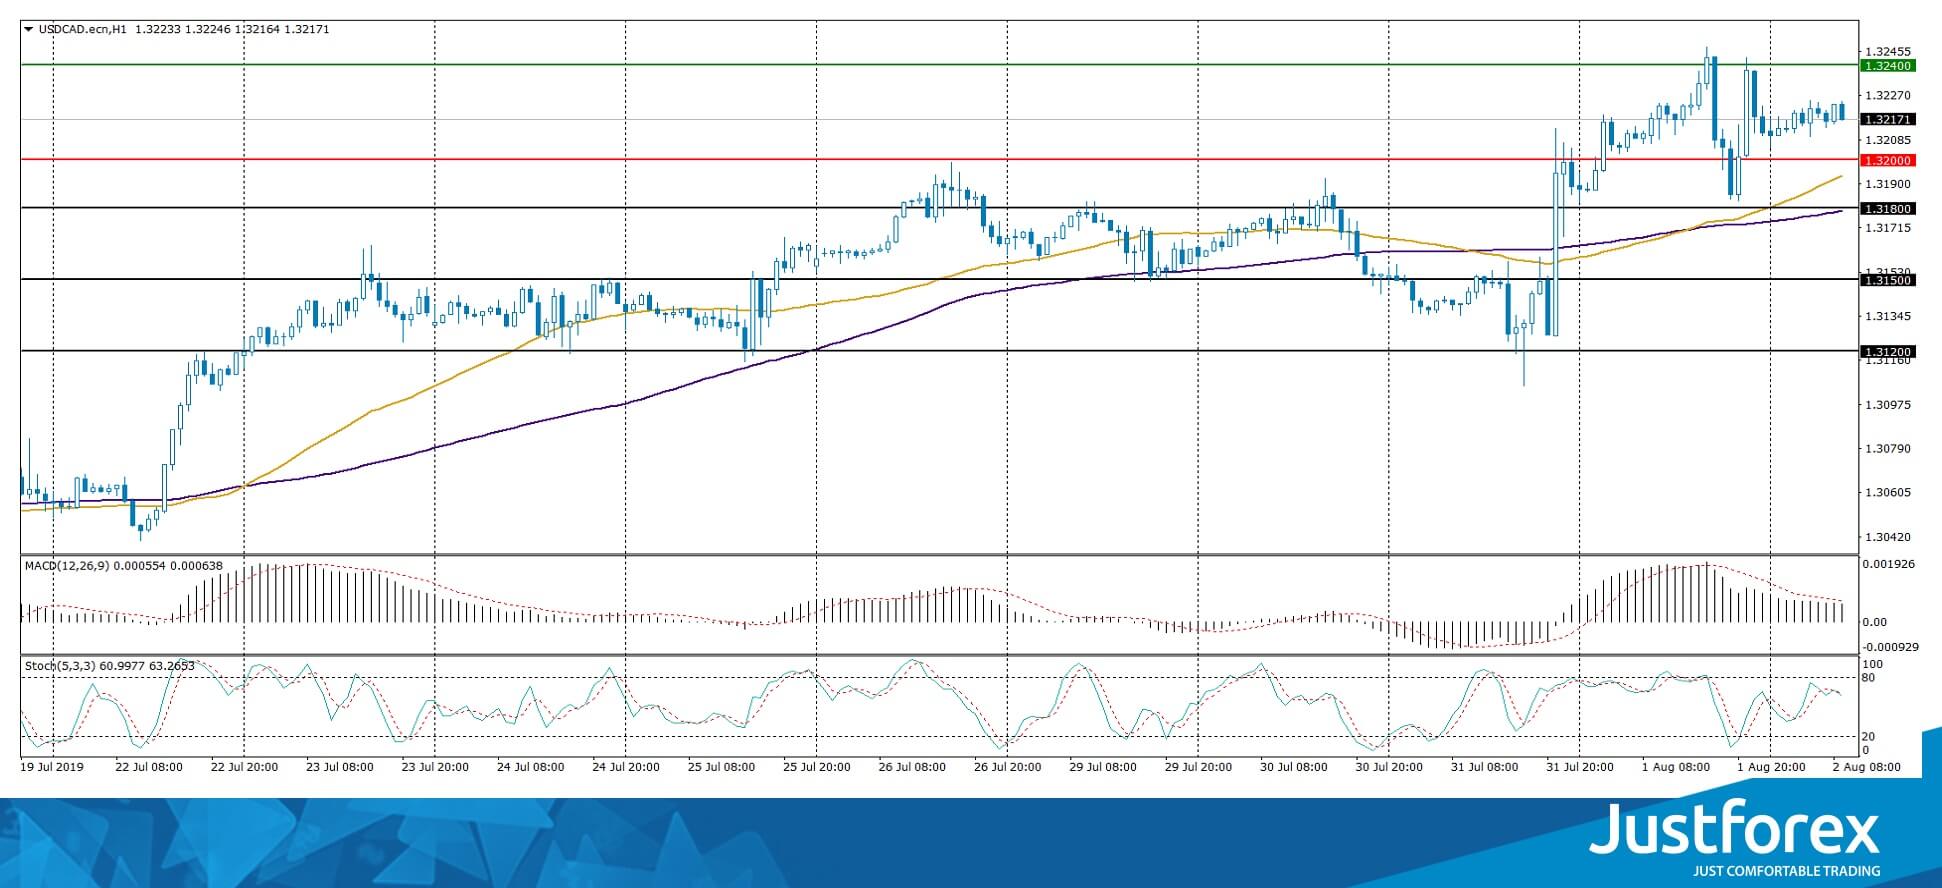Click the 1.32085 price axis value
This screenshot has width=1942, height=888.
1887,140
